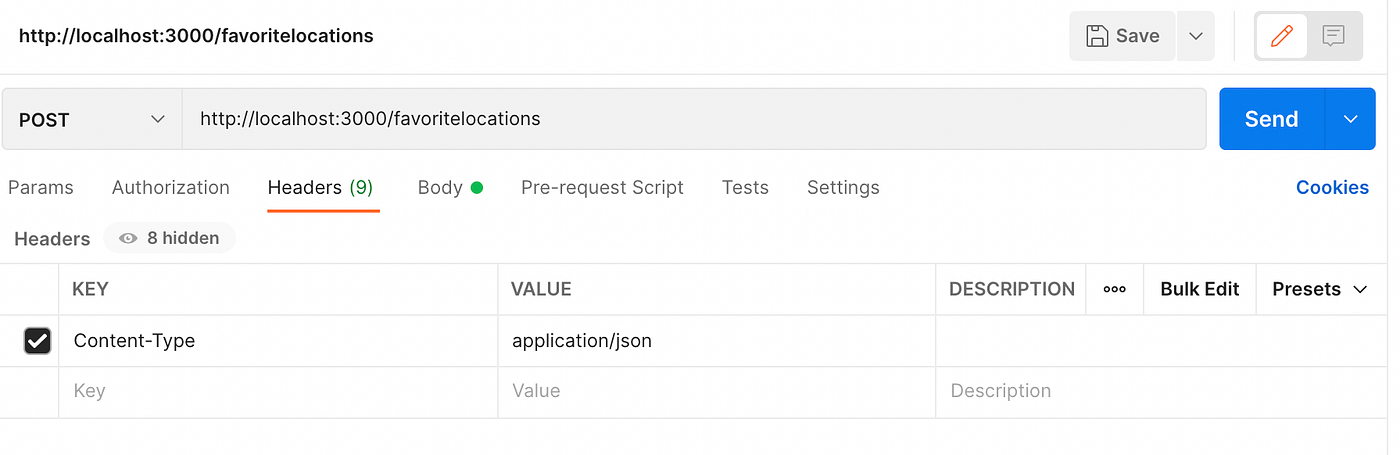Open the Pre-request Script tab
The height and width of the screenshot is (455, 1400).
tap(602, 188)
